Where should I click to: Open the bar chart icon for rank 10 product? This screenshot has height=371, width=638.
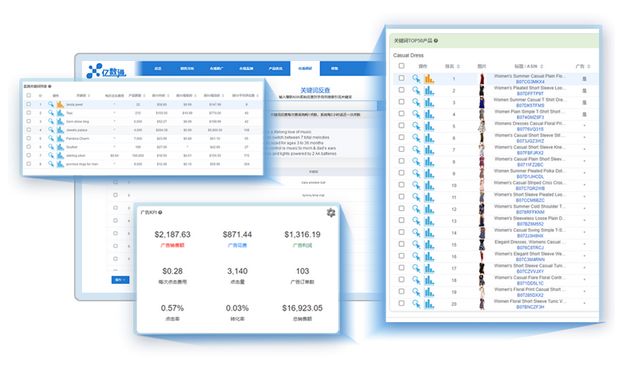pos(429,185)
